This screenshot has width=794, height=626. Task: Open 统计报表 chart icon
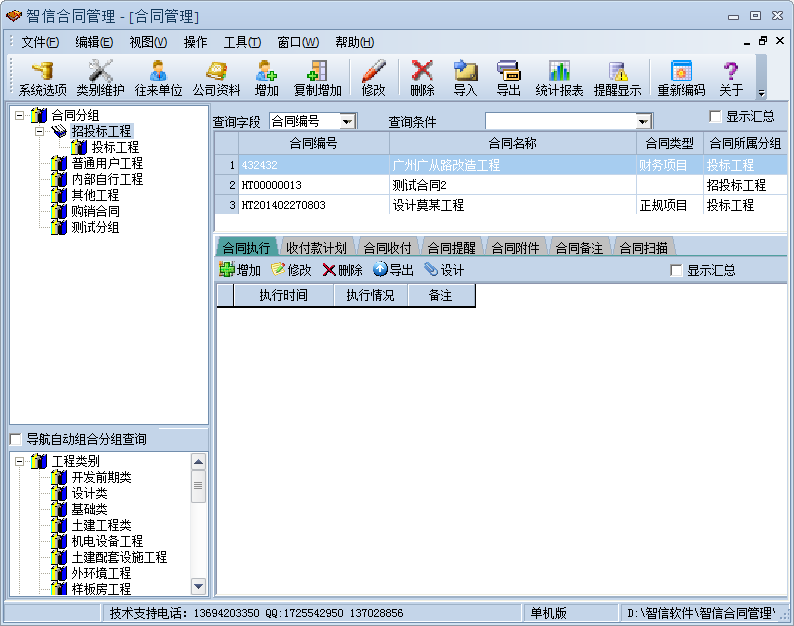point(559,77)
